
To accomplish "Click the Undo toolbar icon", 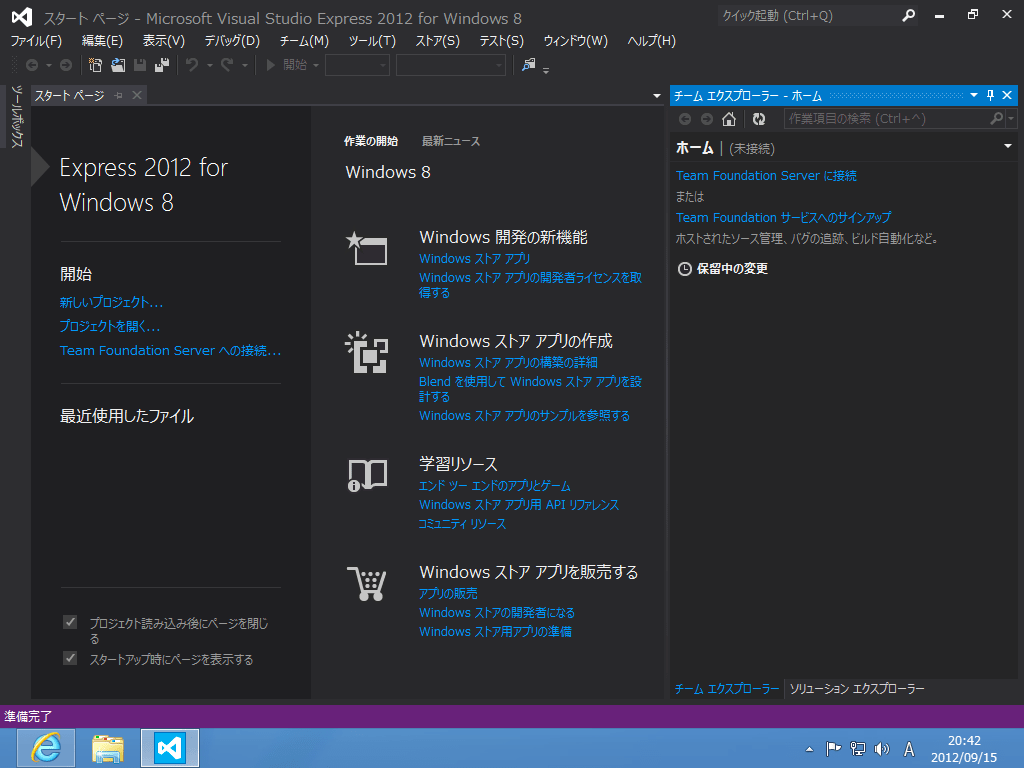I will point(192,65).
